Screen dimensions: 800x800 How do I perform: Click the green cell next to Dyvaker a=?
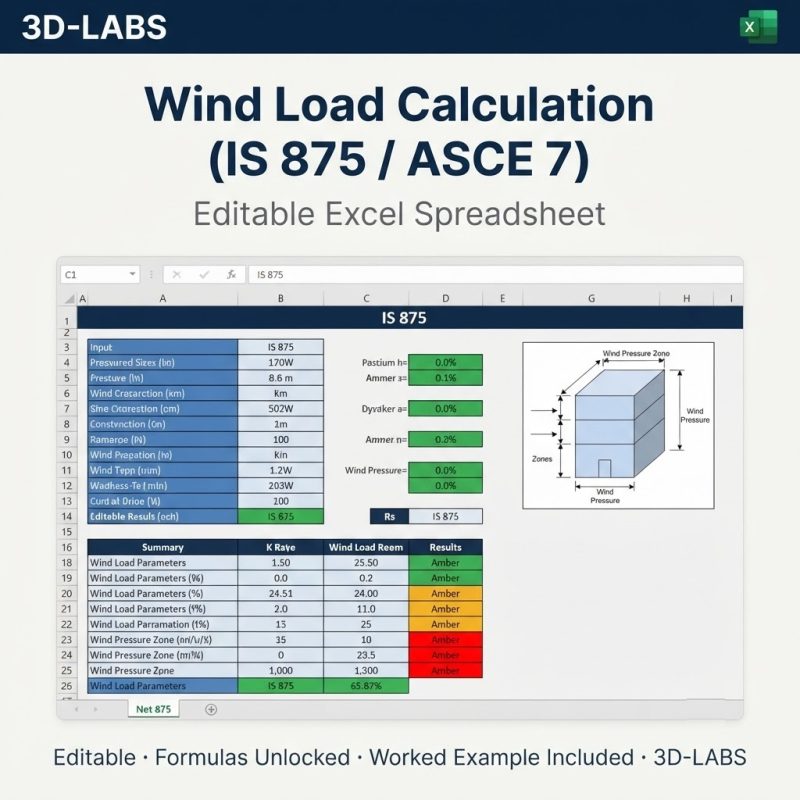445,409
